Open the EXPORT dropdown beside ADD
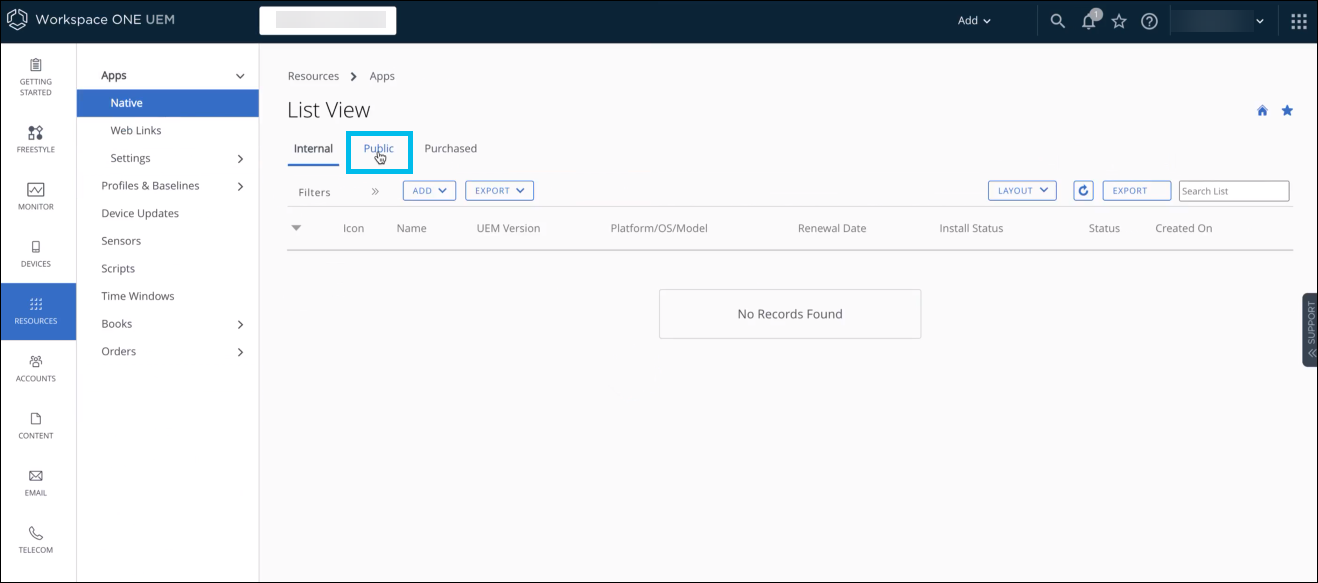Image resolution: width=1318 pixels, height=583 pixels. click(x=499, y=191)
